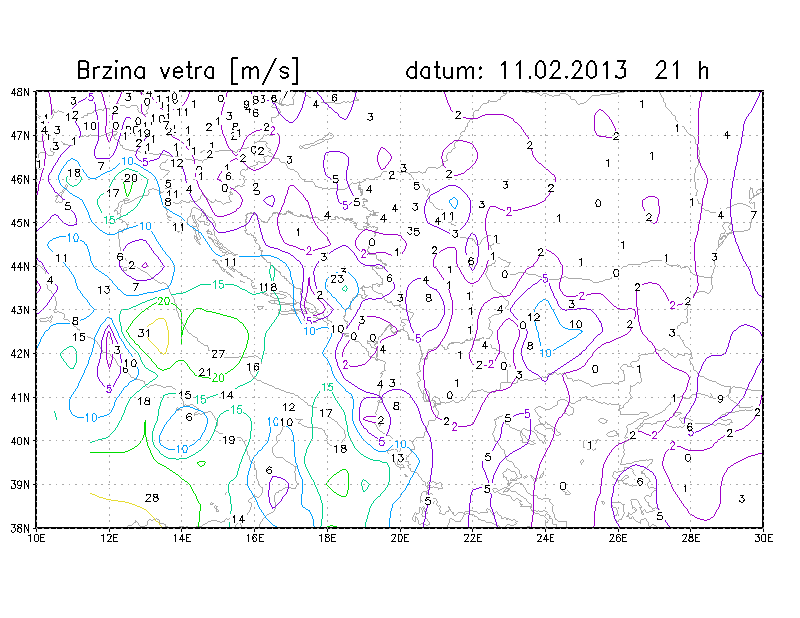Pick the wind speed value 35

[x=413, y=232]
